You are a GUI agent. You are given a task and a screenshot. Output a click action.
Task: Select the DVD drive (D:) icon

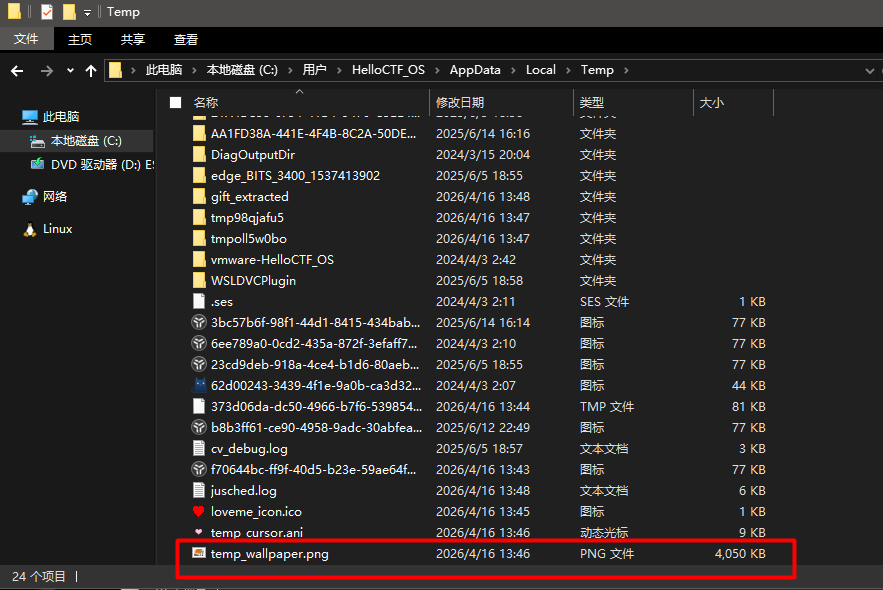coord(37,164)
